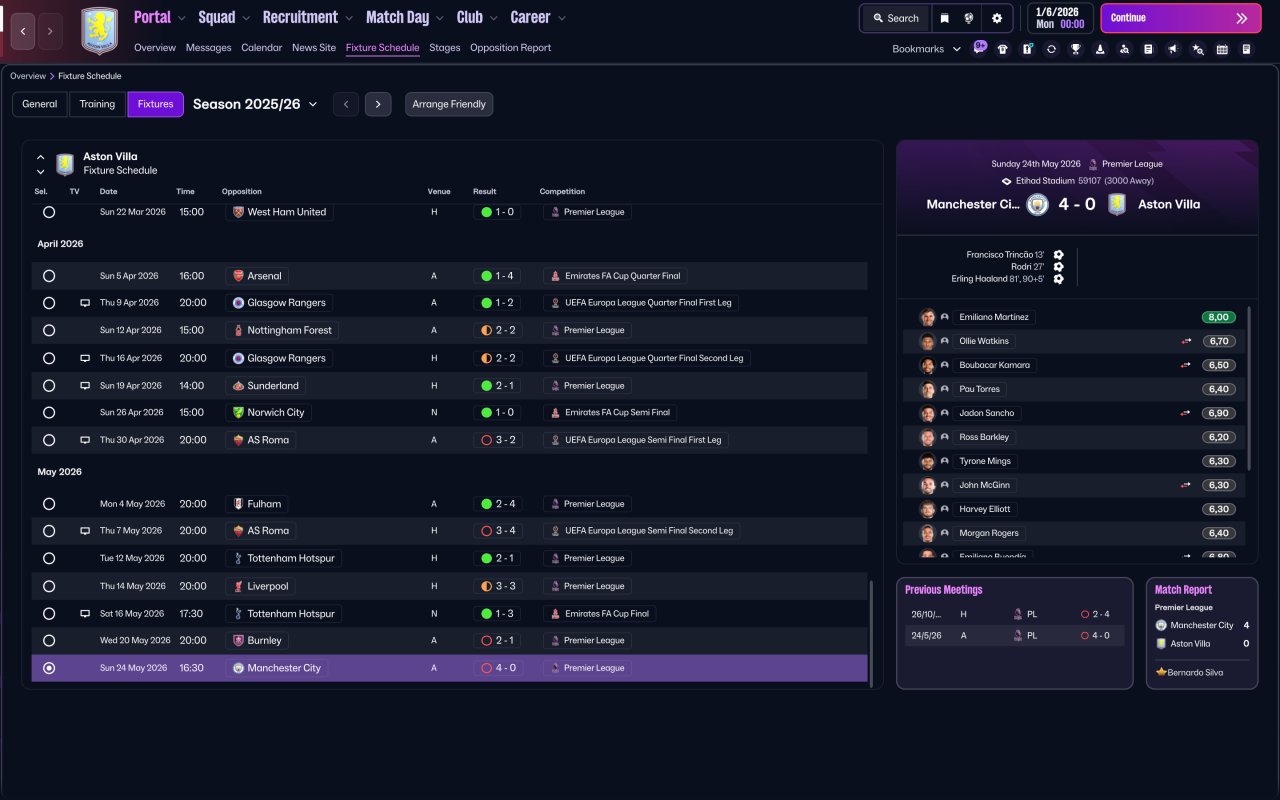Image resolution: width=1280 pixels, height=800 pixels.
Task: Select the Liverpool fixture radio button
Action: pyautogui.click(x=49, y=586)
